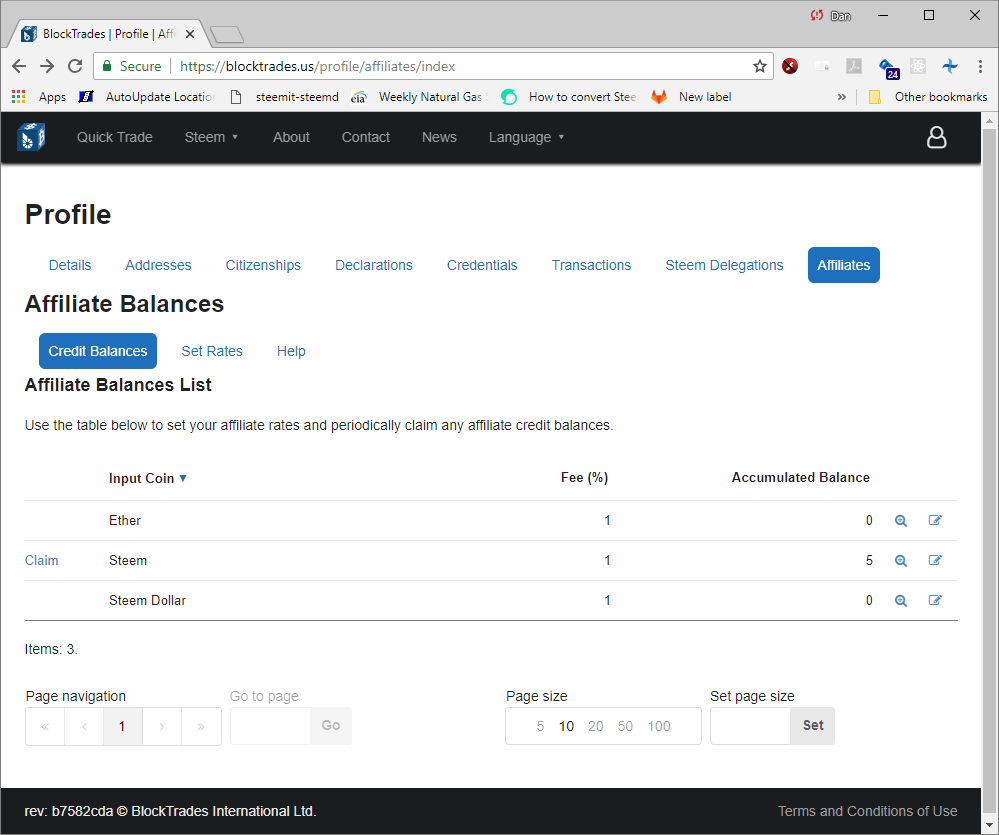Click the Go to page input field
Viewport: 999px width, 835px height.
coord(270,726)
